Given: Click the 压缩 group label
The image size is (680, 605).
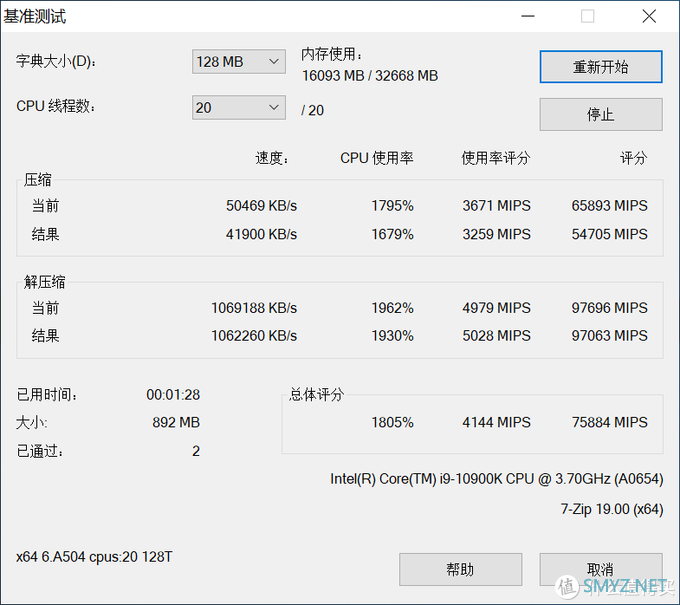Looking at the screenshot, I should (x=38, y=180).
